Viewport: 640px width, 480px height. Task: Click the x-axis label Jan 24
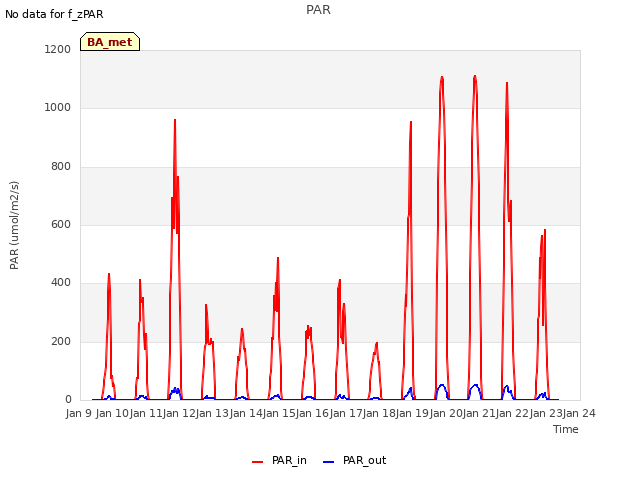[579, 413]
